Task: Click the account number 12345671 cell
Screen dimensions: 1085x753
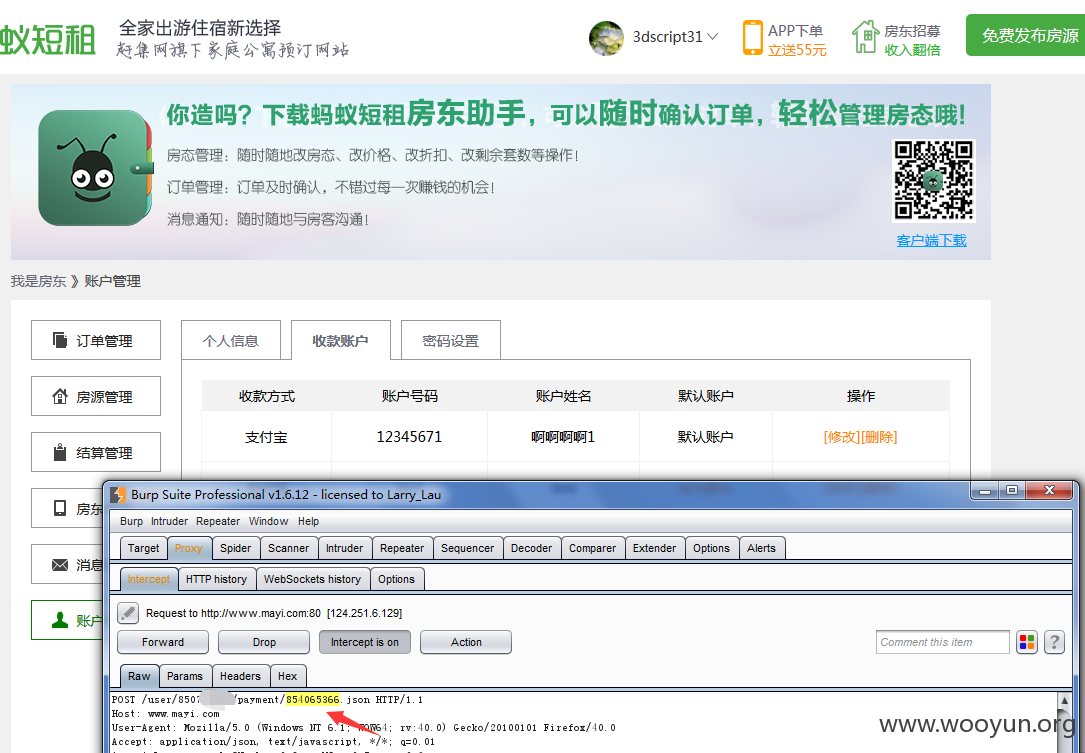Action: point(409,437)
